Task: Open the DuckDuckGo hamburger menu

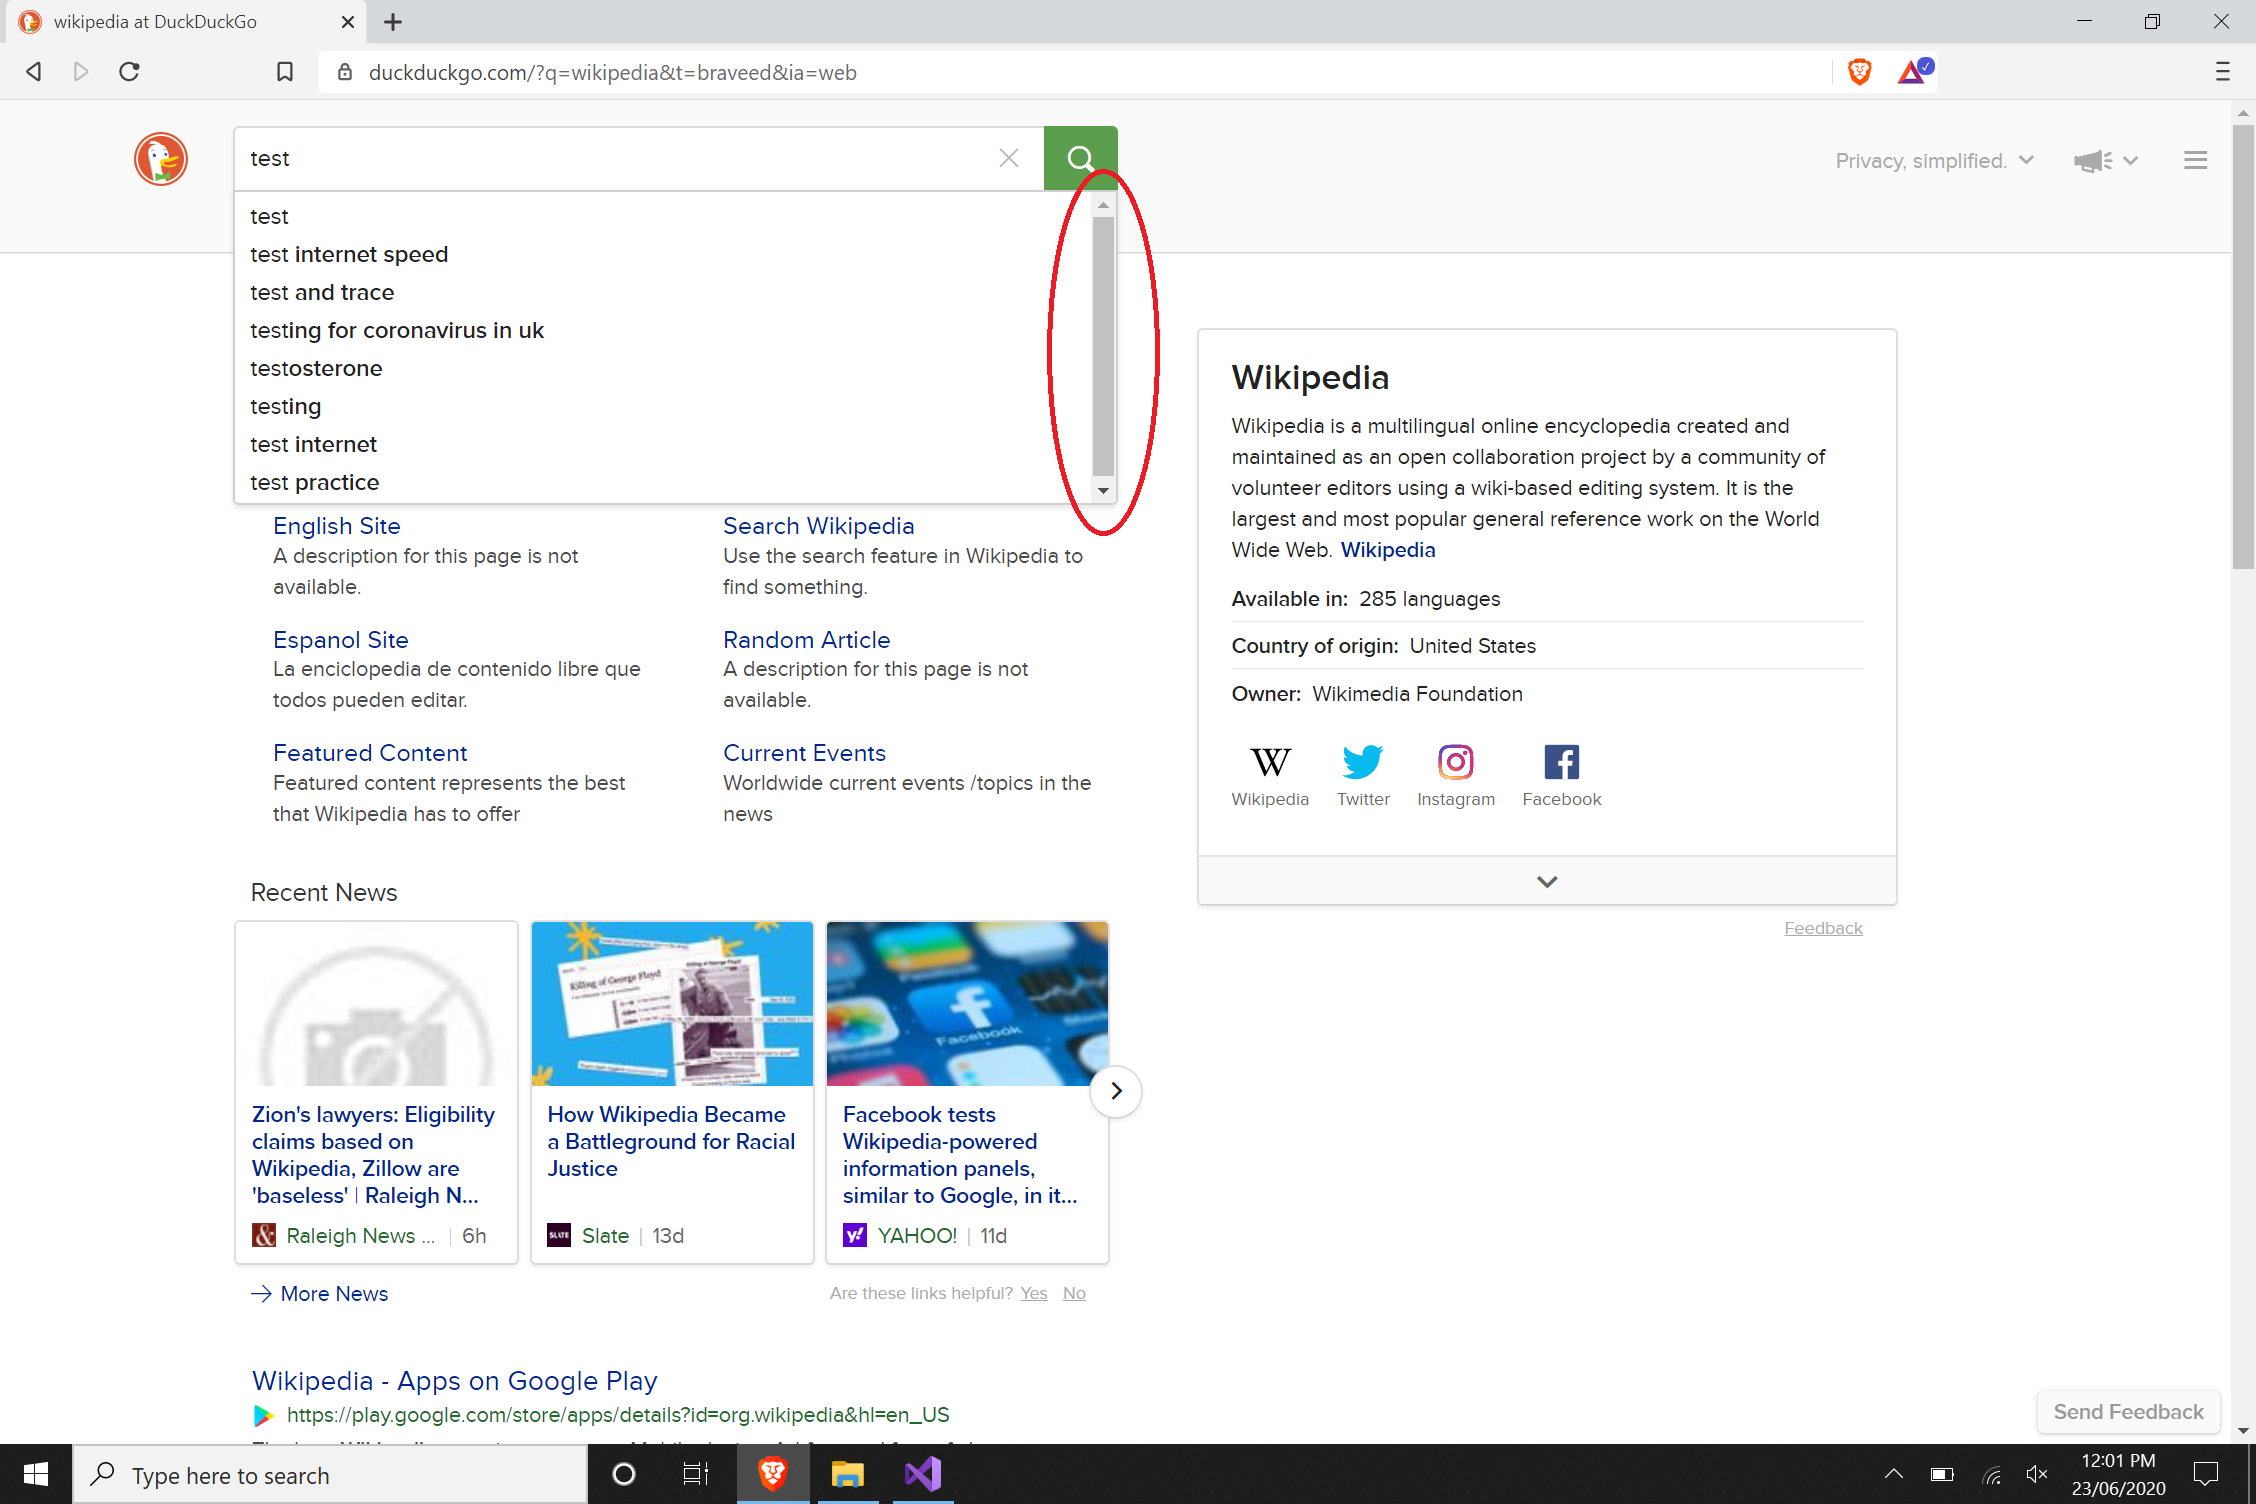Action: point(2195,160)
